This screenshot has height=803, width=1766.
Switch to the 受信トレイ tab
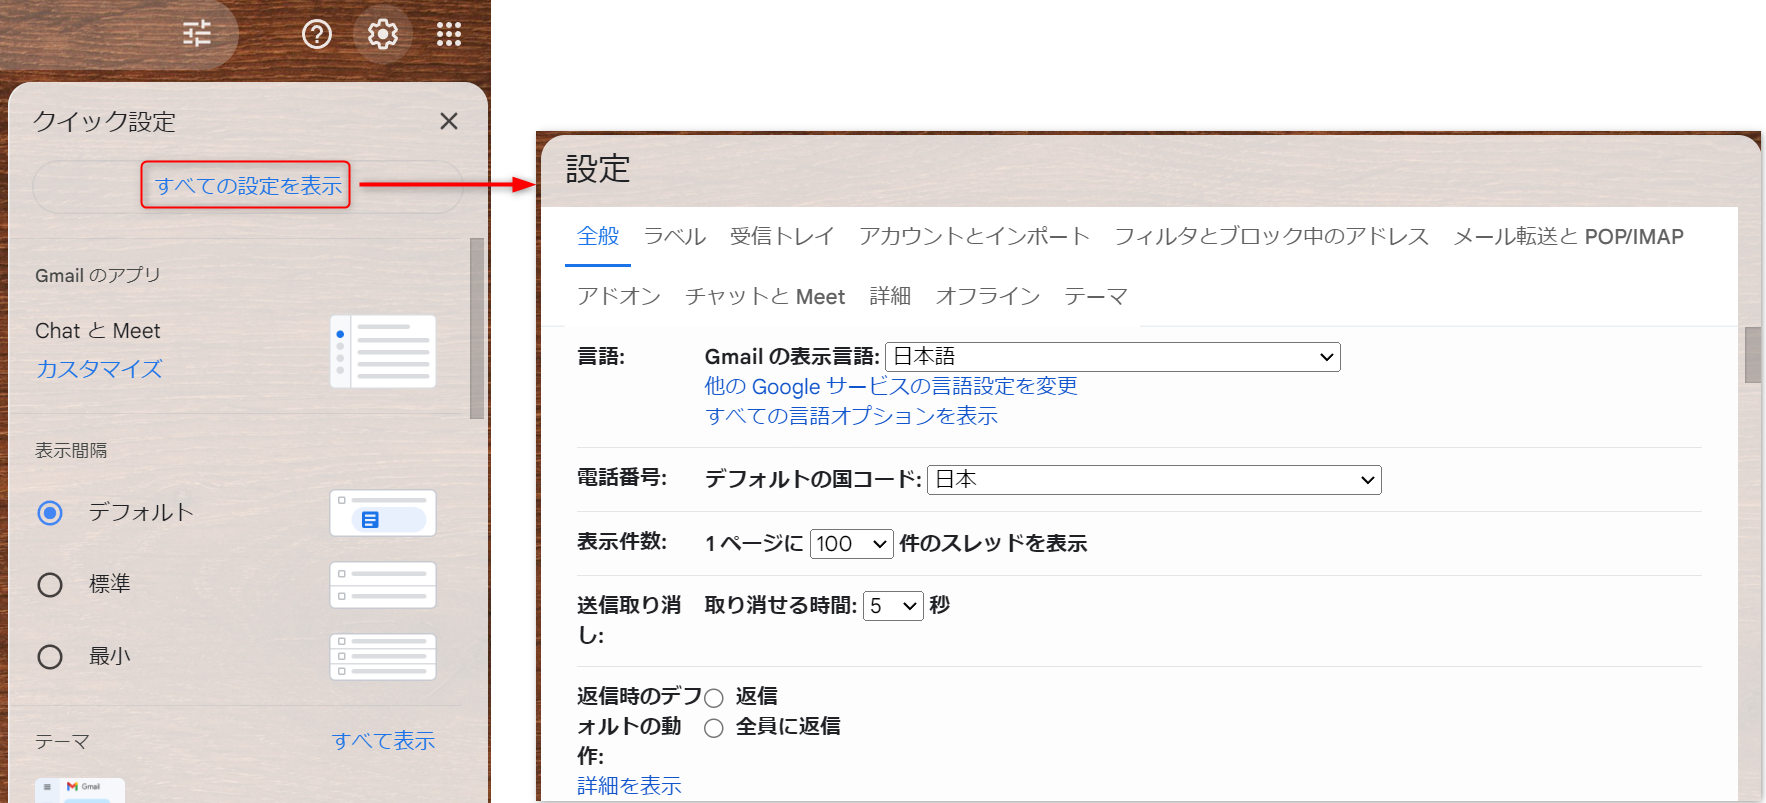(x=782, y=236)
